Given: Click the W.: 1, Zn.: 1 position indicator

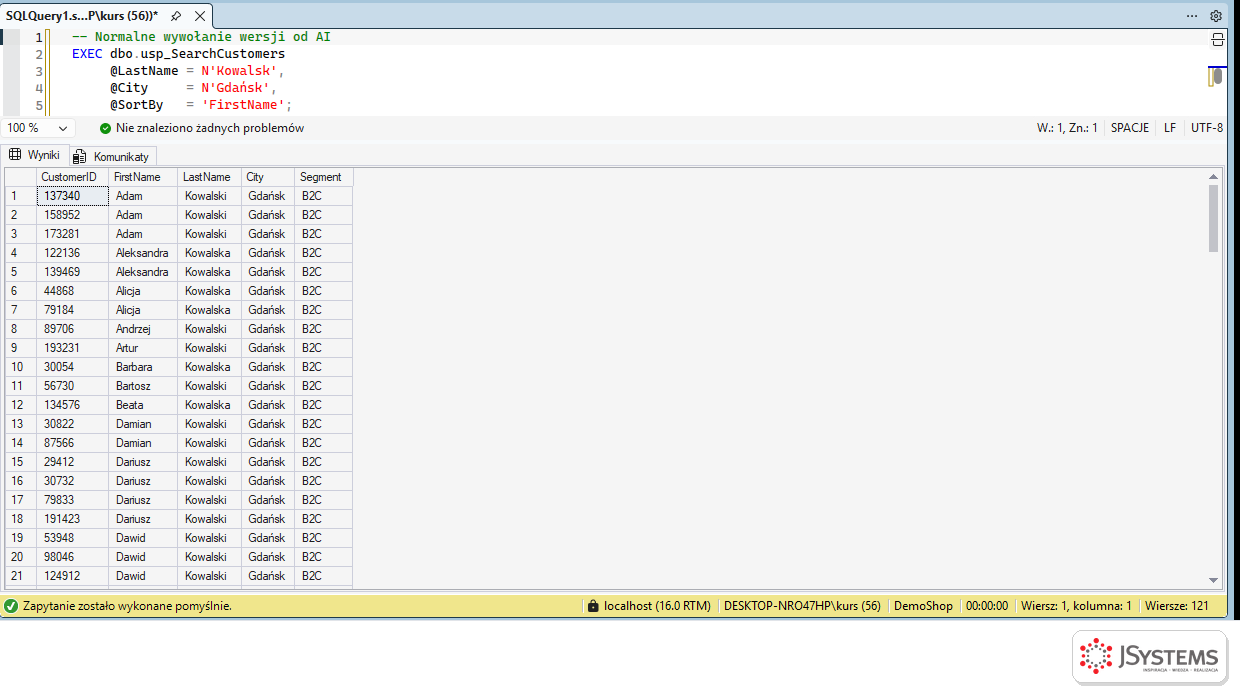Looking at the screenshot, I should click(1067, 128).
